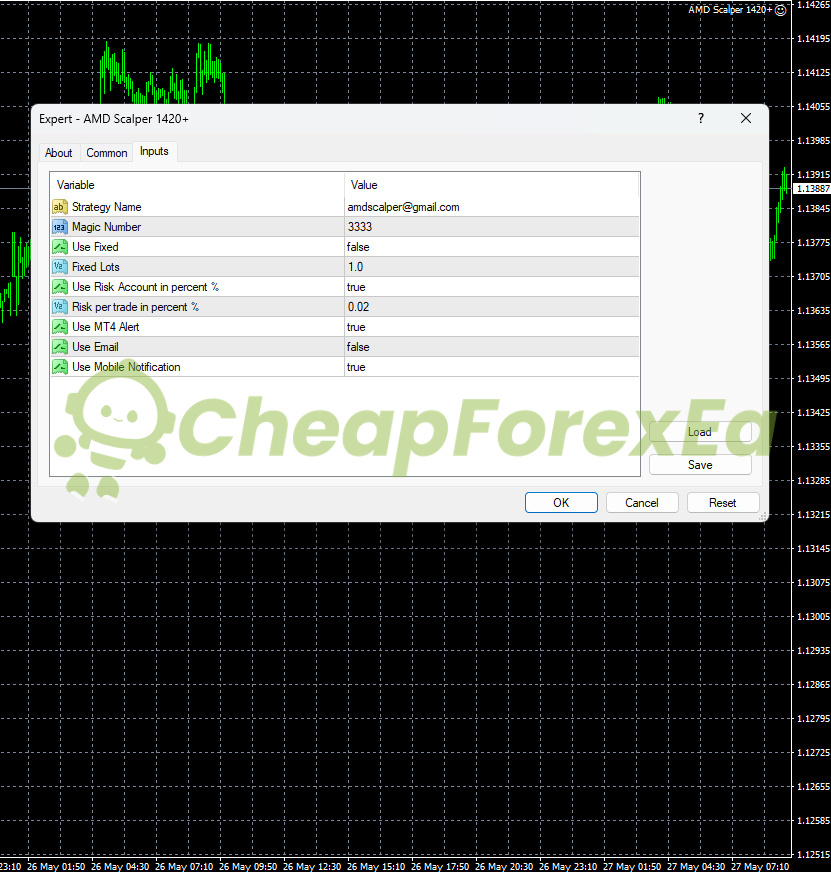
Task: Select the Use Mobile Notification label
Action: point(126,367)
